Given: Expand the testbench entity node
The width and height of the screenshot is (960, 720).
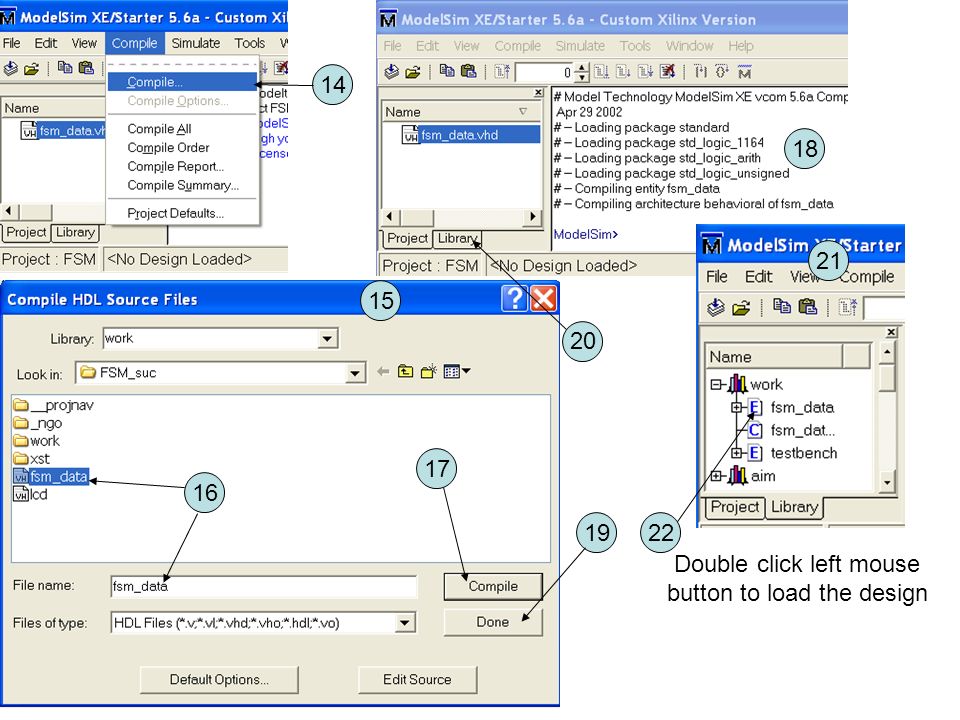Looking at the screenshot, I should 737,453.
